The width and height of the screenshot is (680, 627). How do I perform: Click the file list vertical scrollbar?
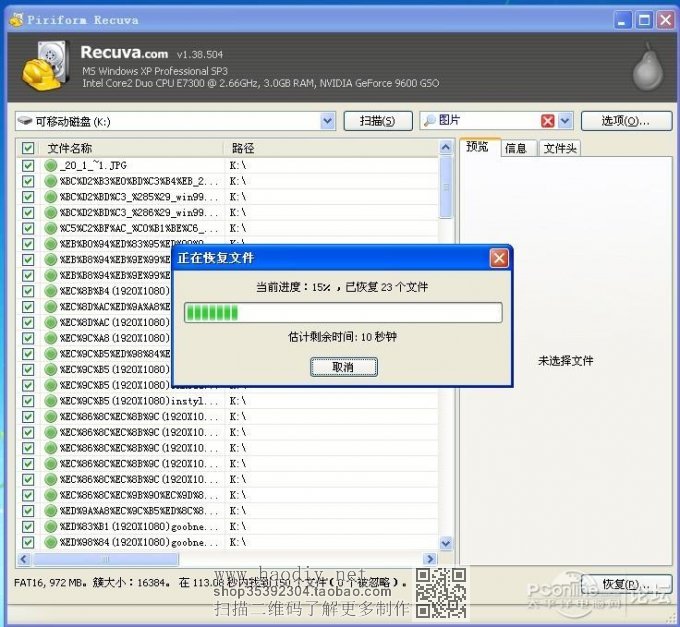point(445,350)
